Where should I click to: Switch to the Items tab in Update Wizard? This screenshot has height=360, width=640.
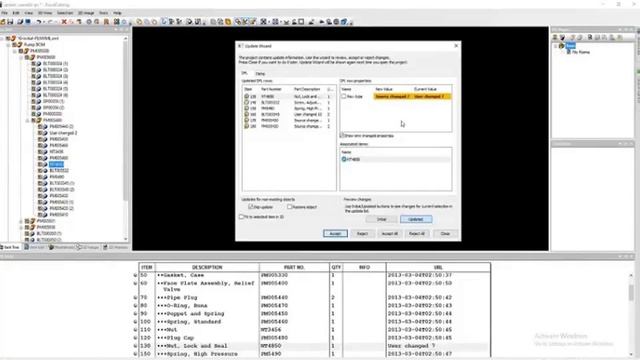click(x=260, y=74)
